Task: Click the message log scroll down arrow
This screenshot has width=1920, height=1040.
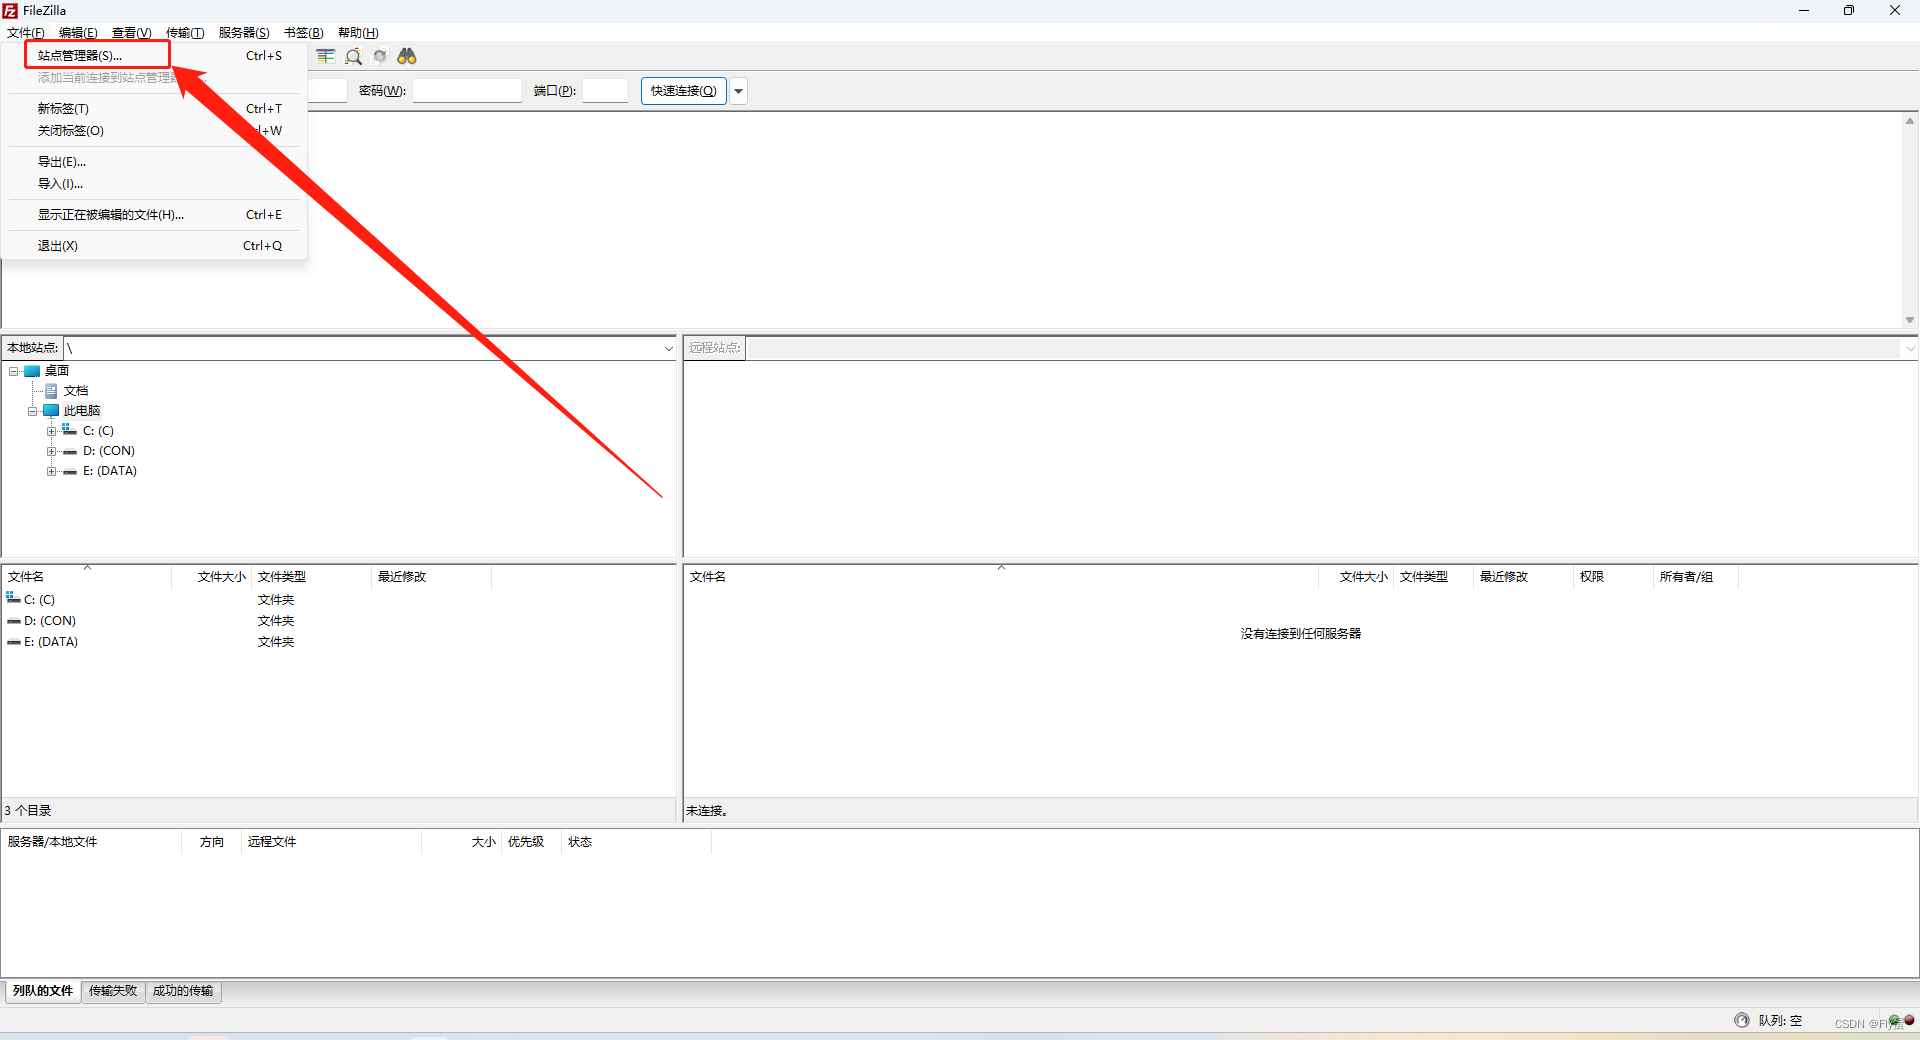Action: pyautogui.click(x=1910, y=320)
